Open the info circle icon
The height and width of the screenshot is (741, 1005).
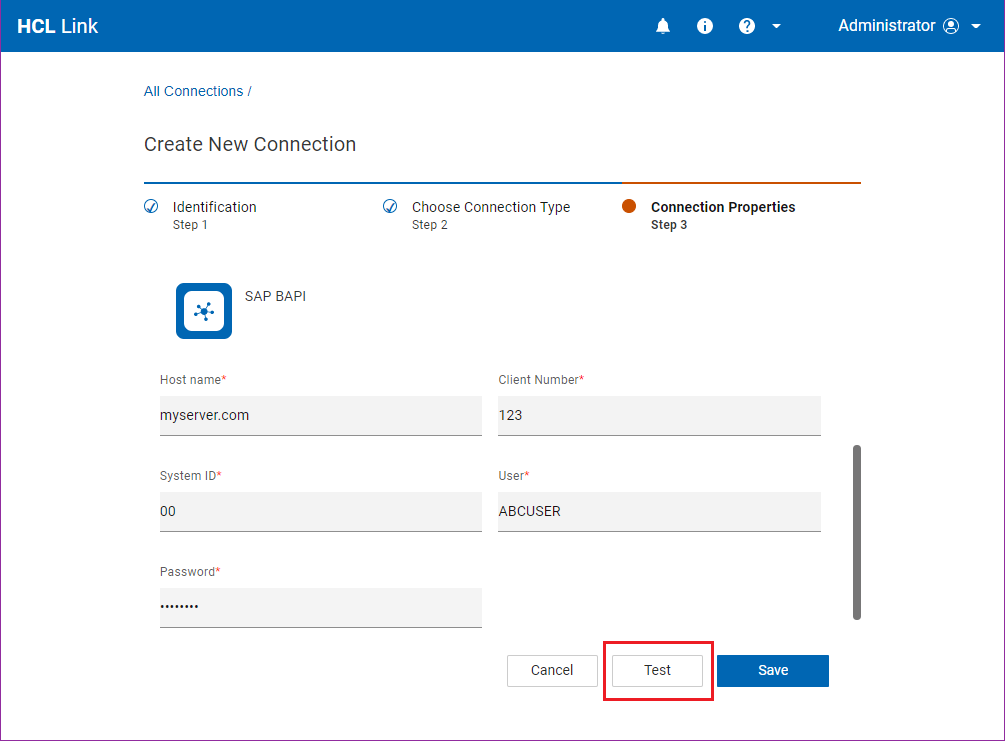tap(705, 26)
